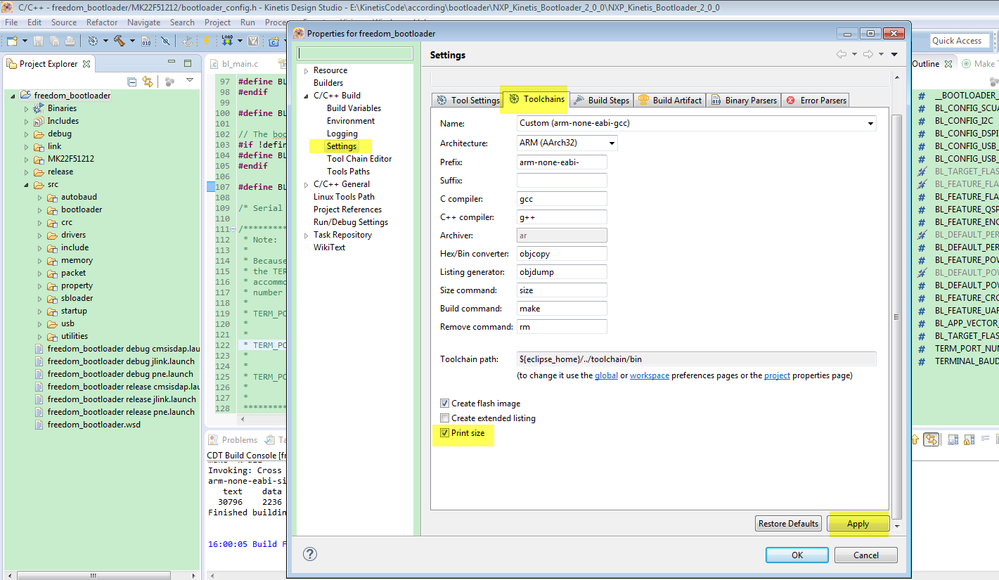Click the Save All toolbar icon
The height and width of the screenshot is (580, 999).
coord(54,41)
